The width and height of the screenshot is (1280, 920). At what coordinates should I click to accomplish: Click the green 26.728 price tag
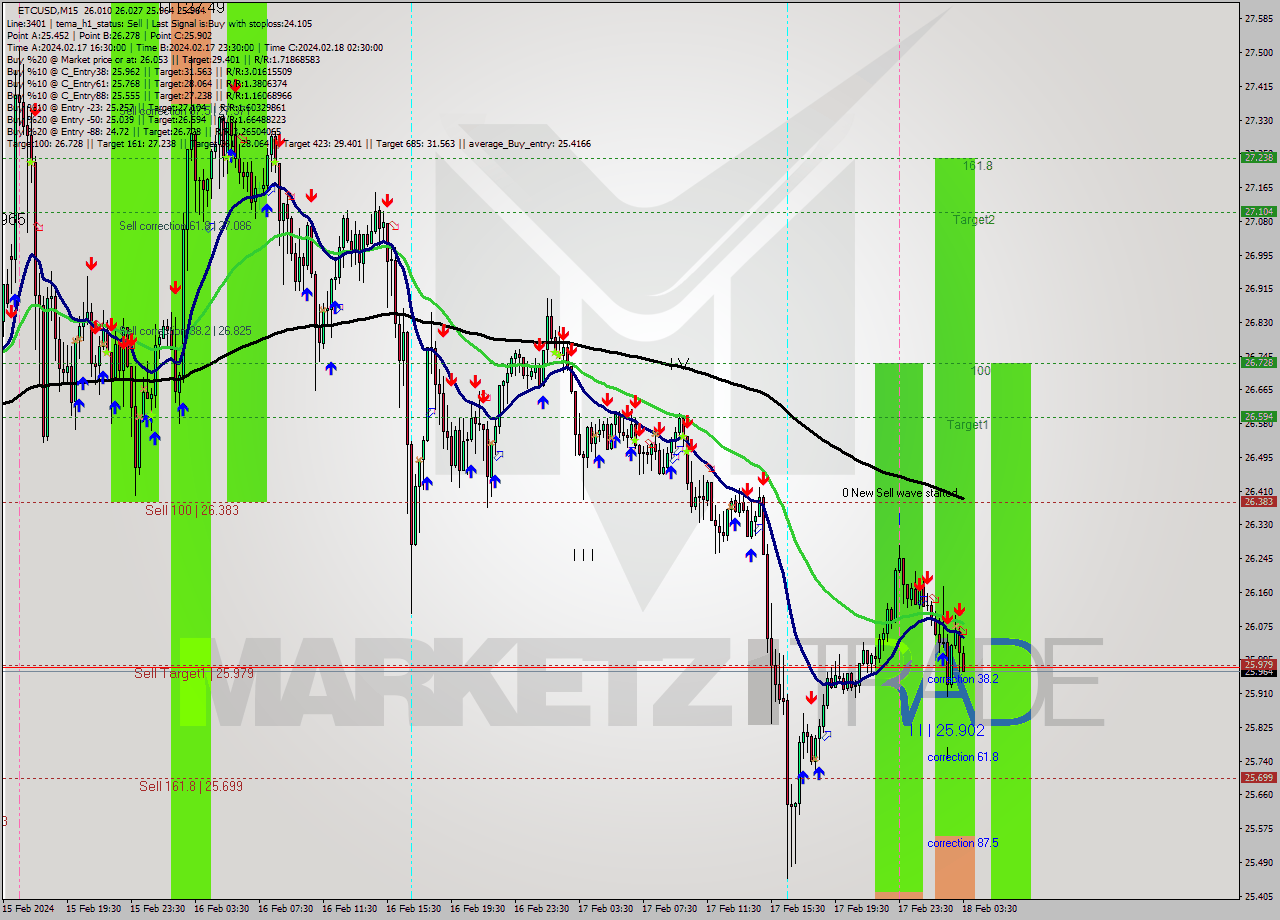[1258, 362]
